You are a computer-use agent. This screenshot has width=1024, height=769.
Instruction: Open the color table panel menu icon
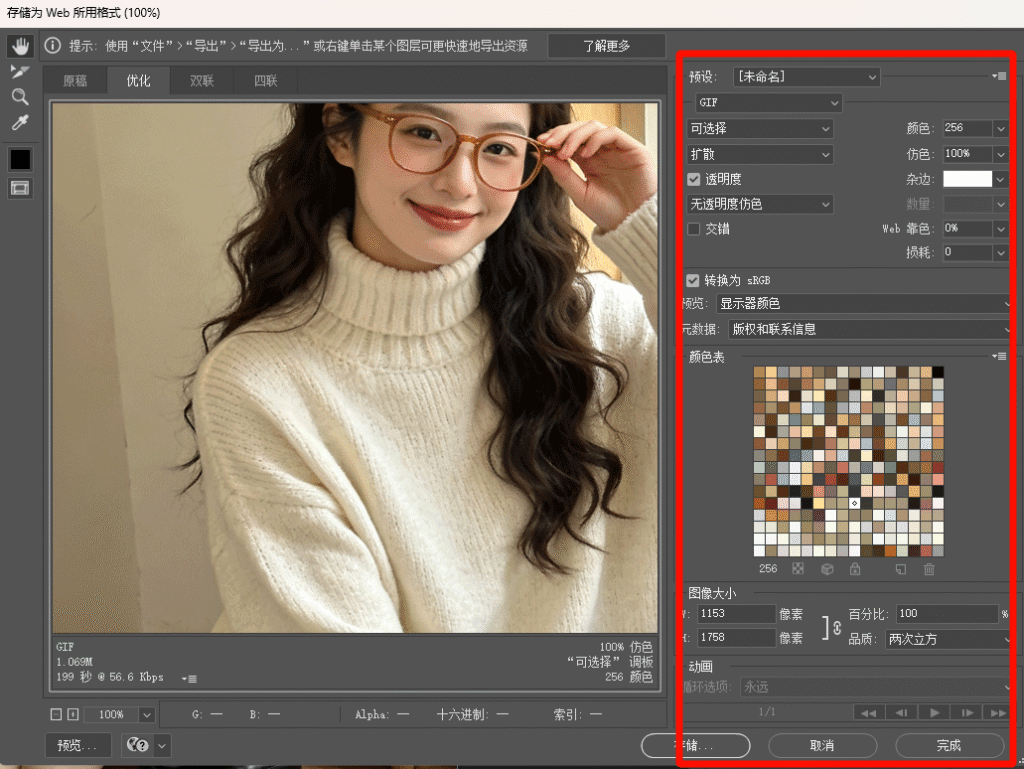point(999,356)
